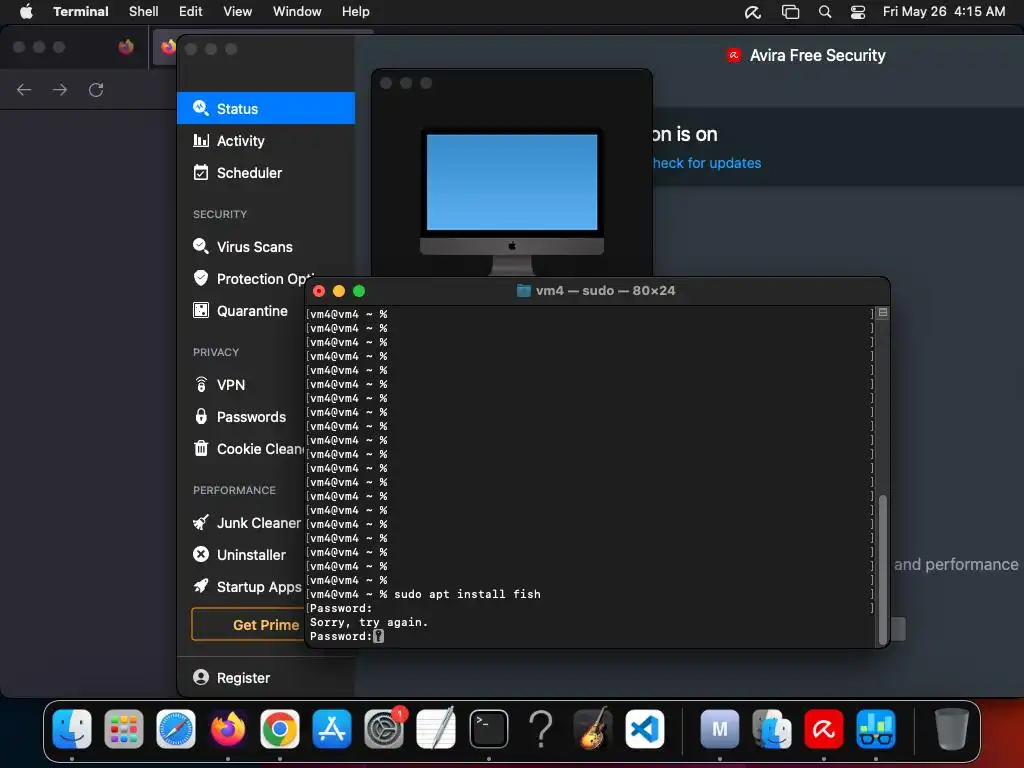The image size is (1024, 768).
Task: Click the Virus Scans magnifier icon
Action: tap(201, 246)
